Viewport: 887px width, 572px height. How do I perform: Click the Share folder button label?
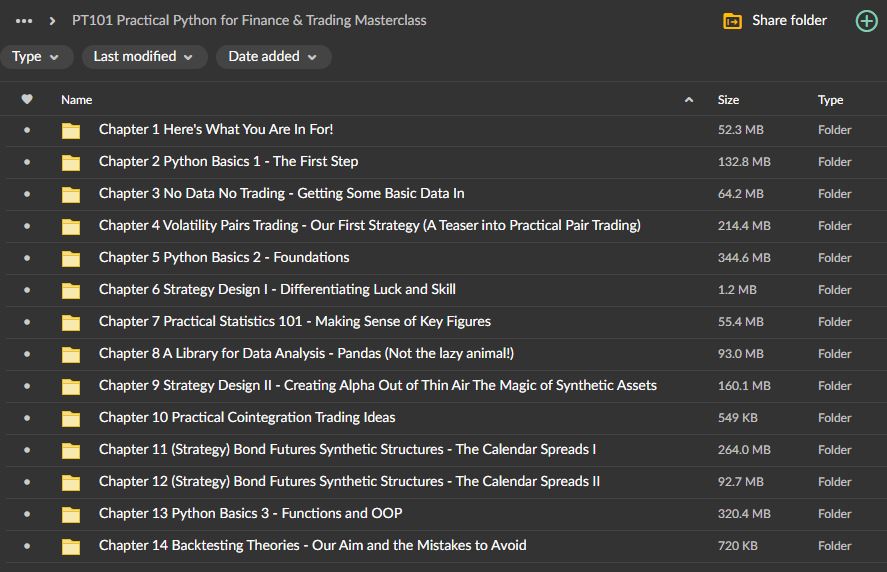789,21
